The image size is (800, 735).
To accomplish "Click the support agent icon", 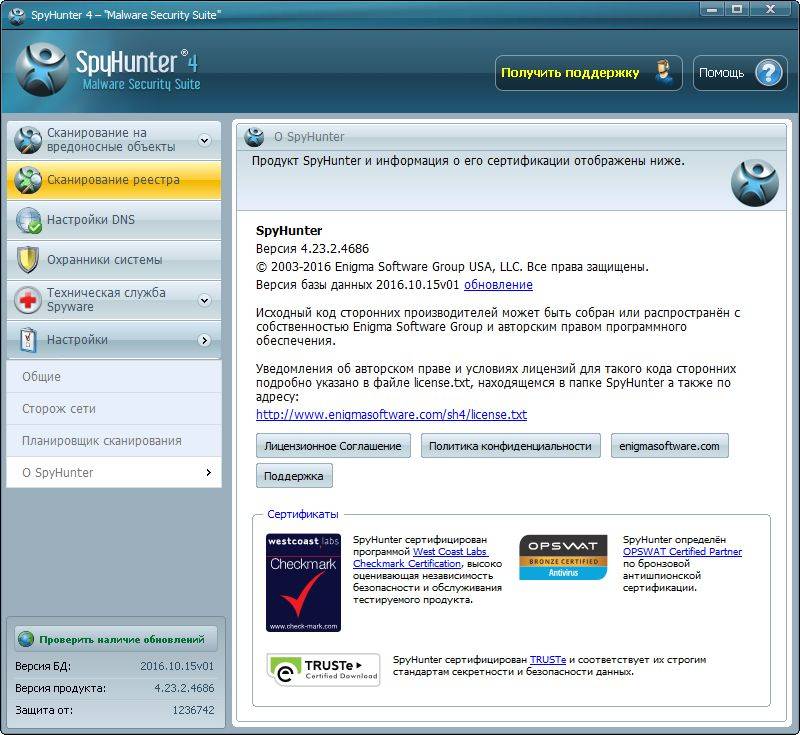I will click(663, 73).
